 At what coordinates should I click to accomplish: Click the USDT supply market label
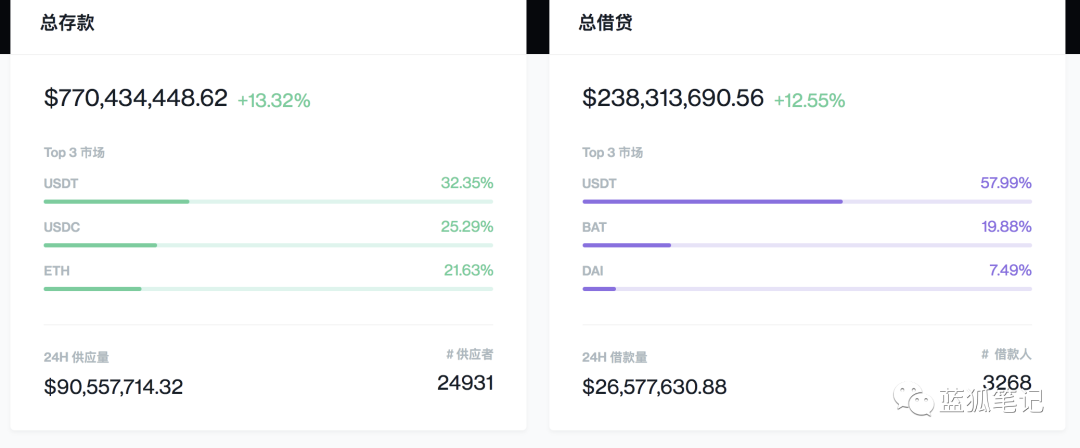[x=61, y=184]
